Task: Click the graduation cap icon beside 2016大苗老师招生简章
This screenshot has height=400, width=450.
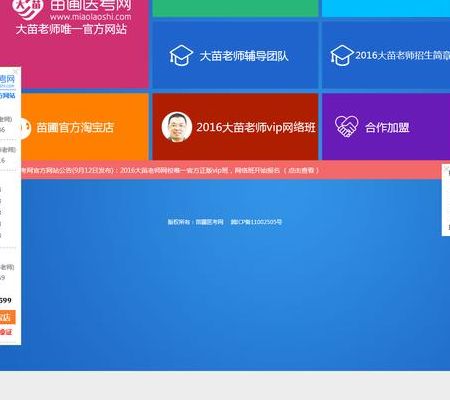Action: pos(342,55)
